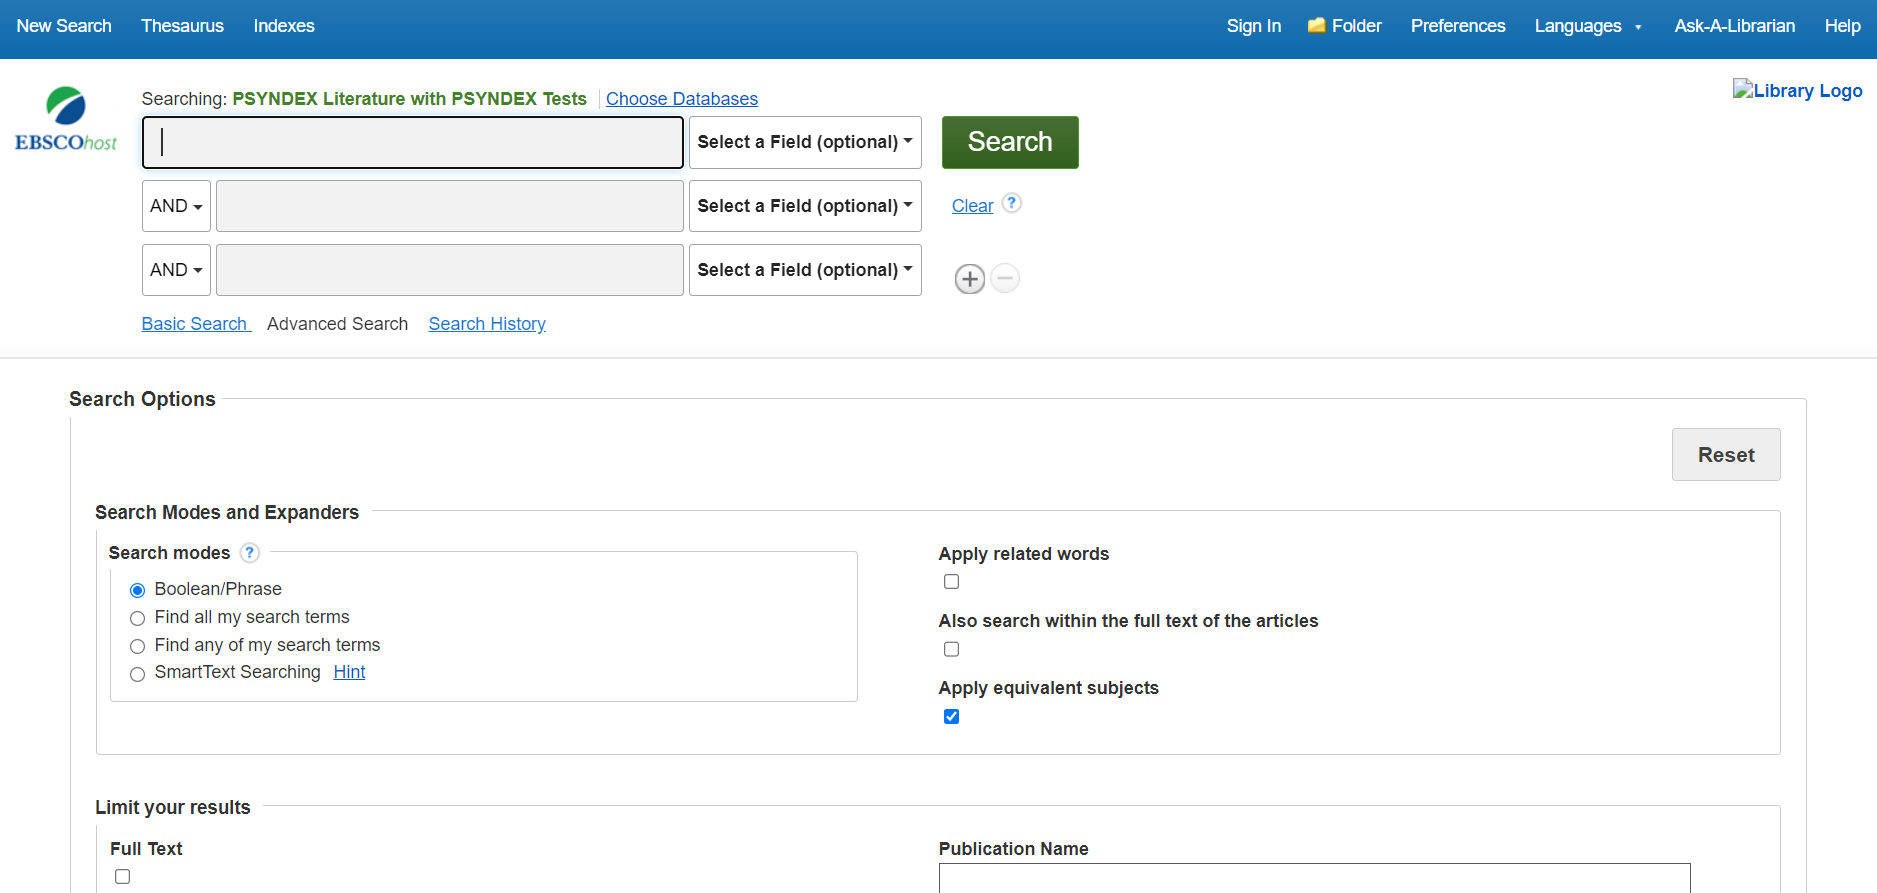Open the Folder icon in top bar
Image resolution: width=1877 pixels, height=893 pixels.
tap(1317, 26)
